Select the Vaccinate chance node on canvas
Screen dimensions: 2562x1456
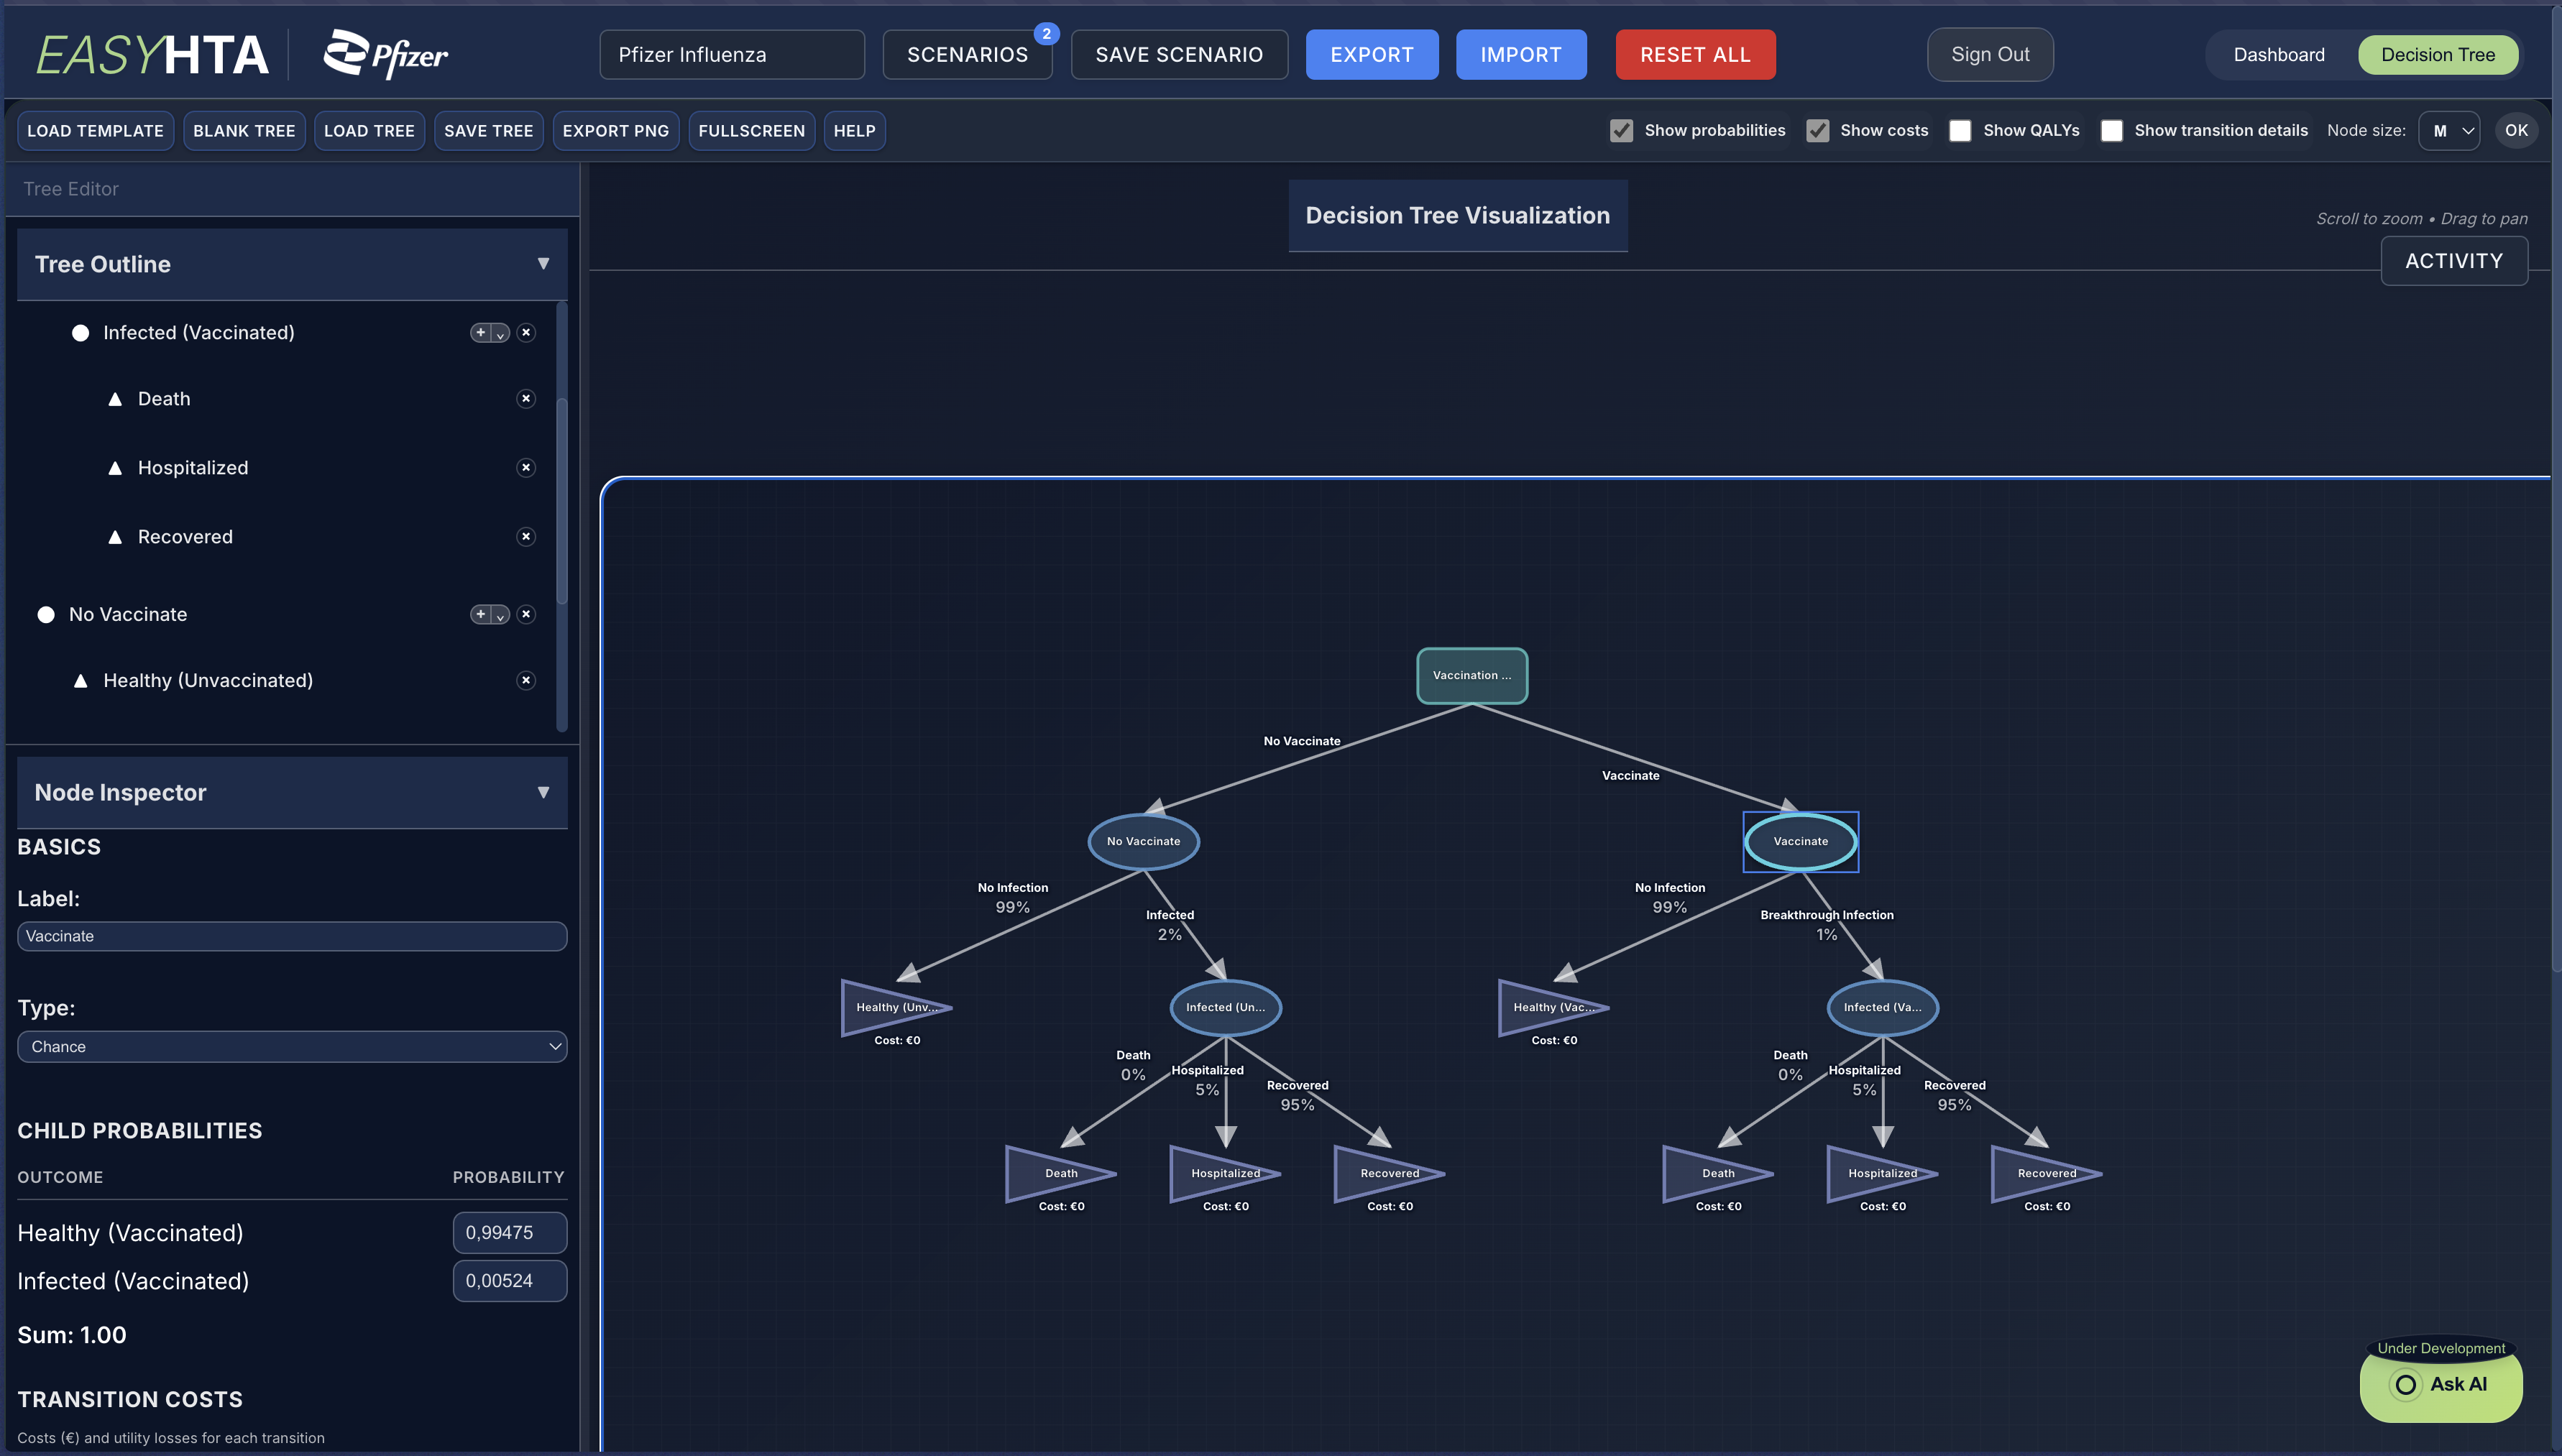click(x=1800, y=841)
